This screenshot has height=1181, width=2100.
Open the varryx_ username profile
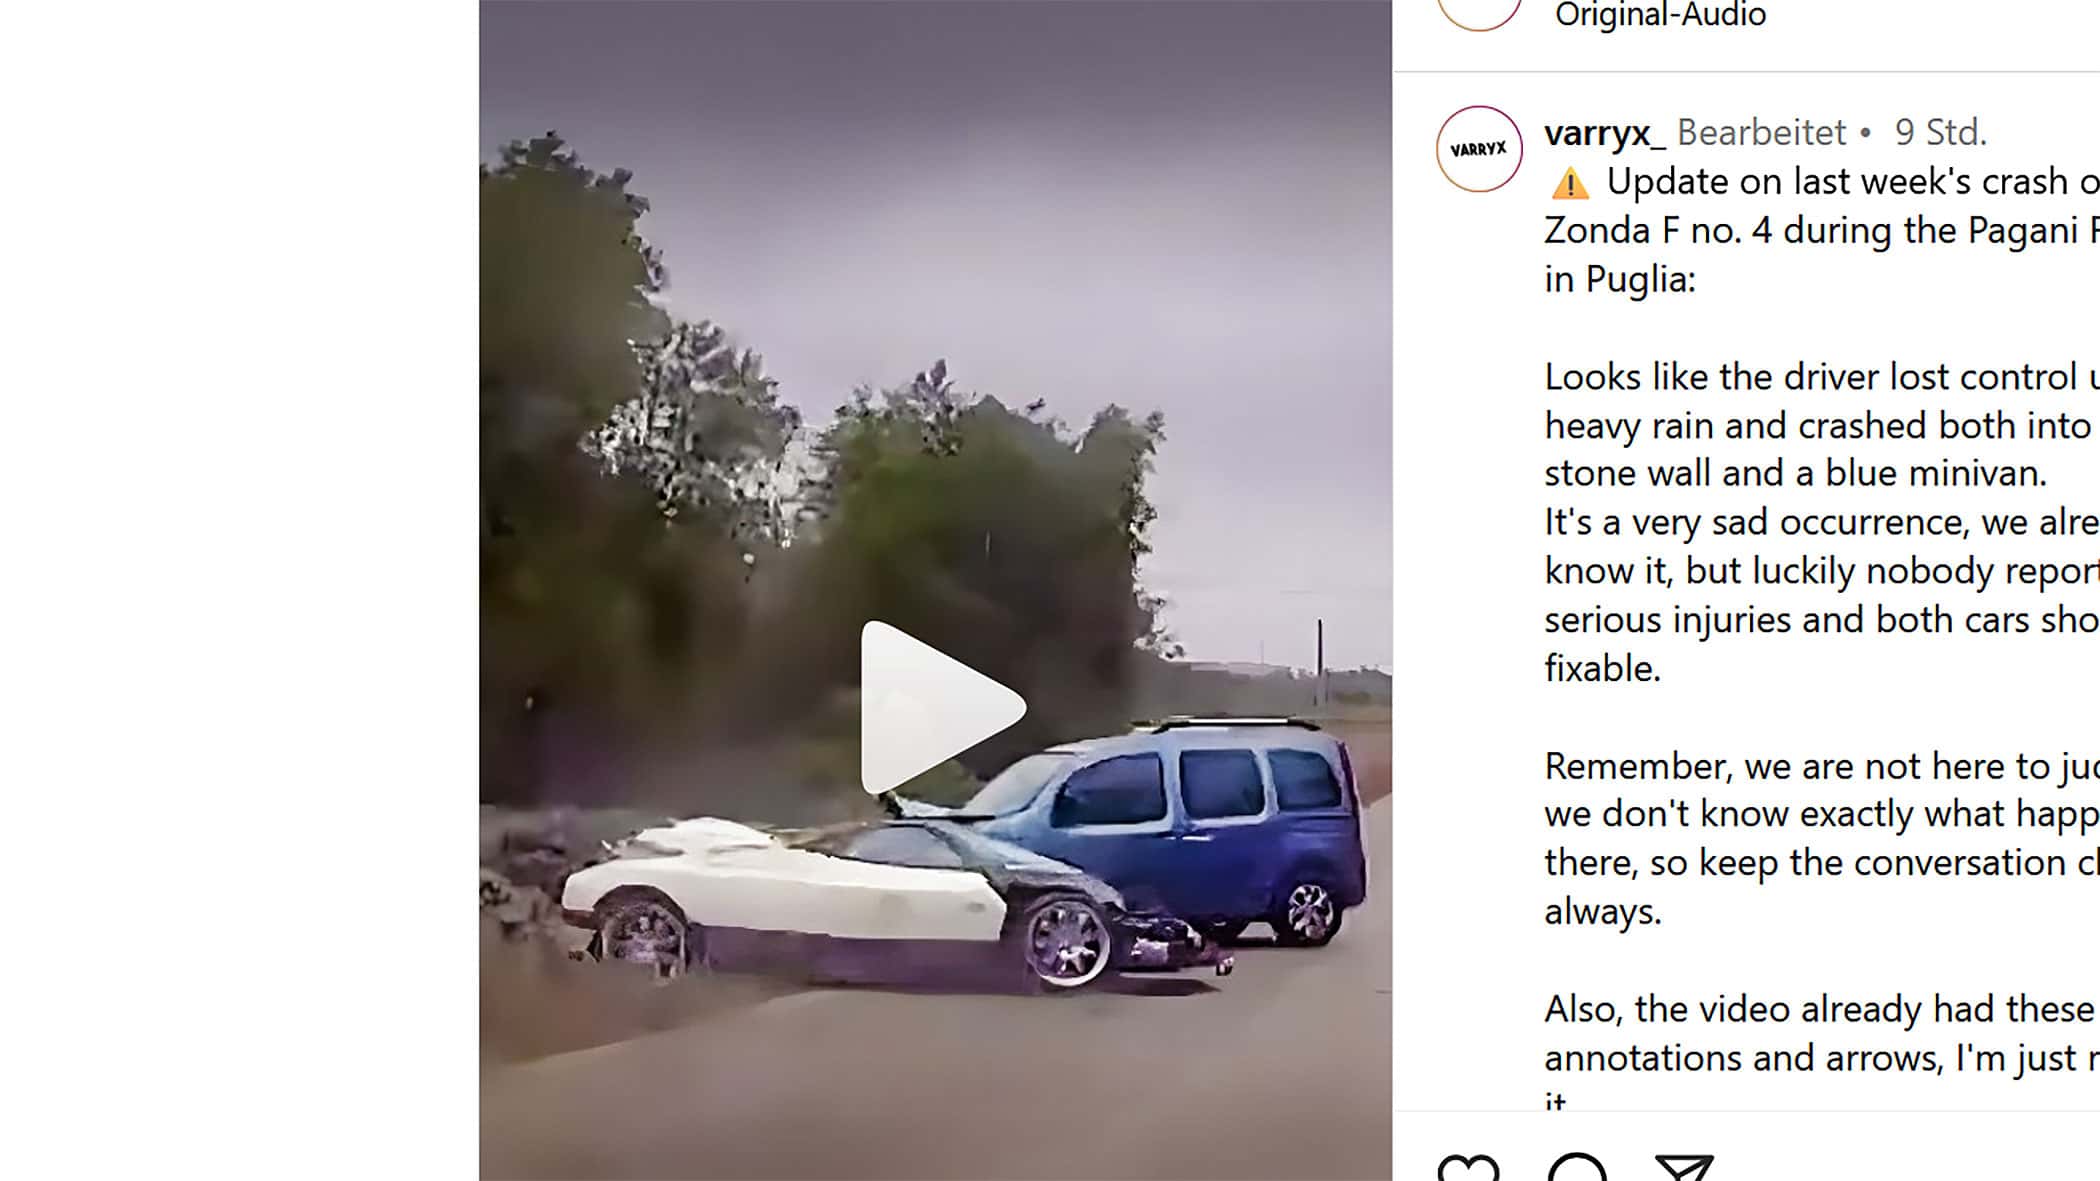click(x=1604, y=132)
